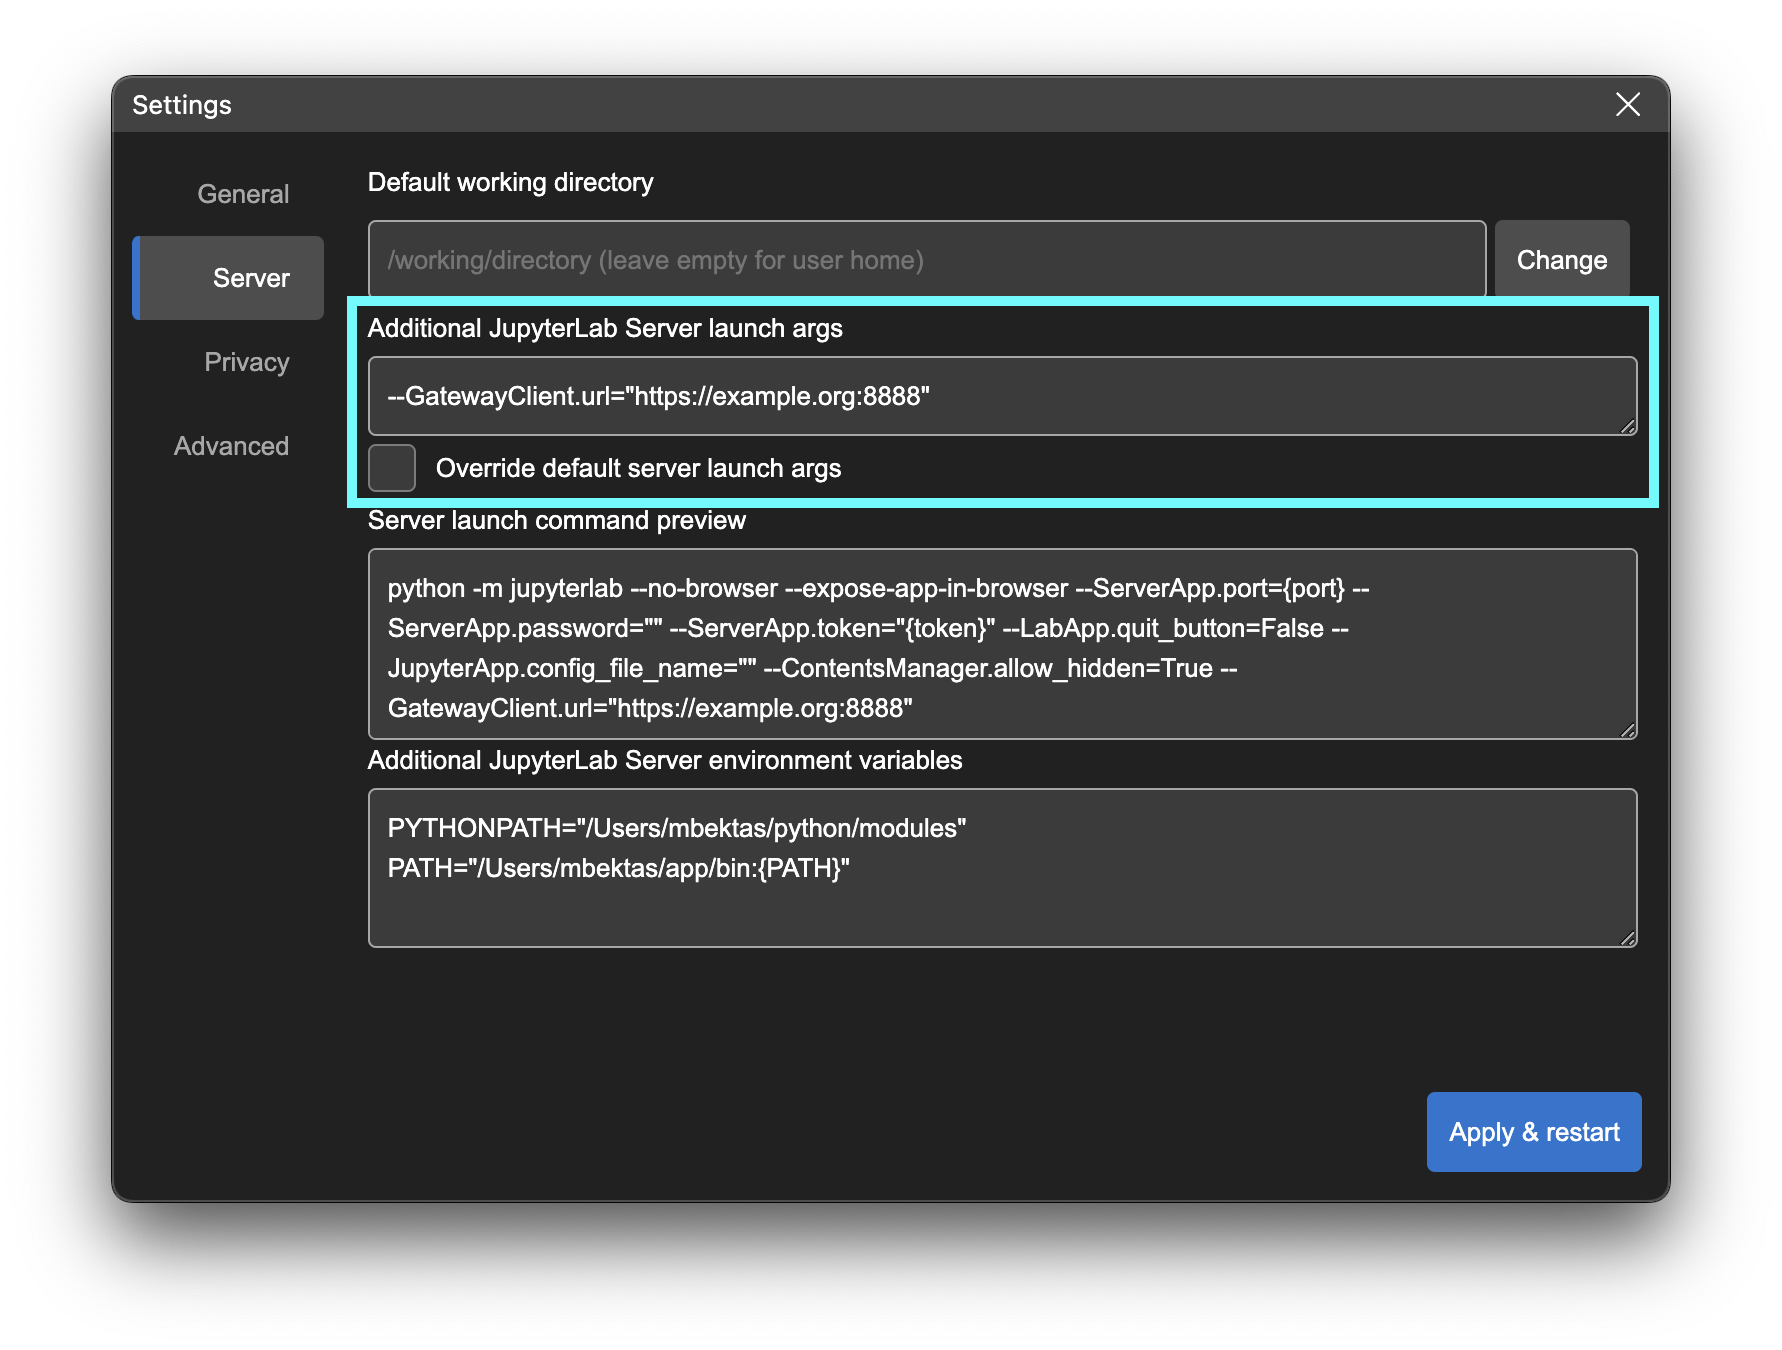The height and width of the screenshot is (1350, 1782).
Task: Click Apply & restart
Action: click(1534, 1132)
